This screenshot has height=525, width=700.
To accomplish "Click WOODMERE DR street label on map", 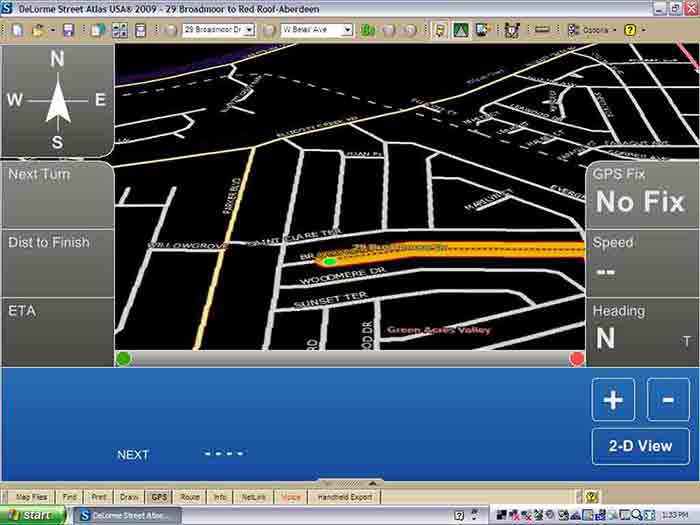I will click(x=342, y=276).
